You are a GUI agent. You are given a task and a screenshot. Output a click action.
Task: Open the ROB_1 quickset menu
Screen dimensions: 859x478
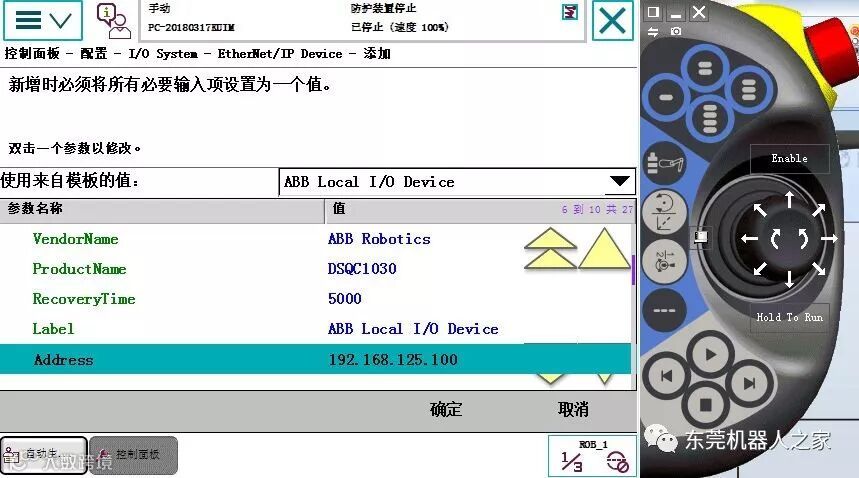(592, 456)
